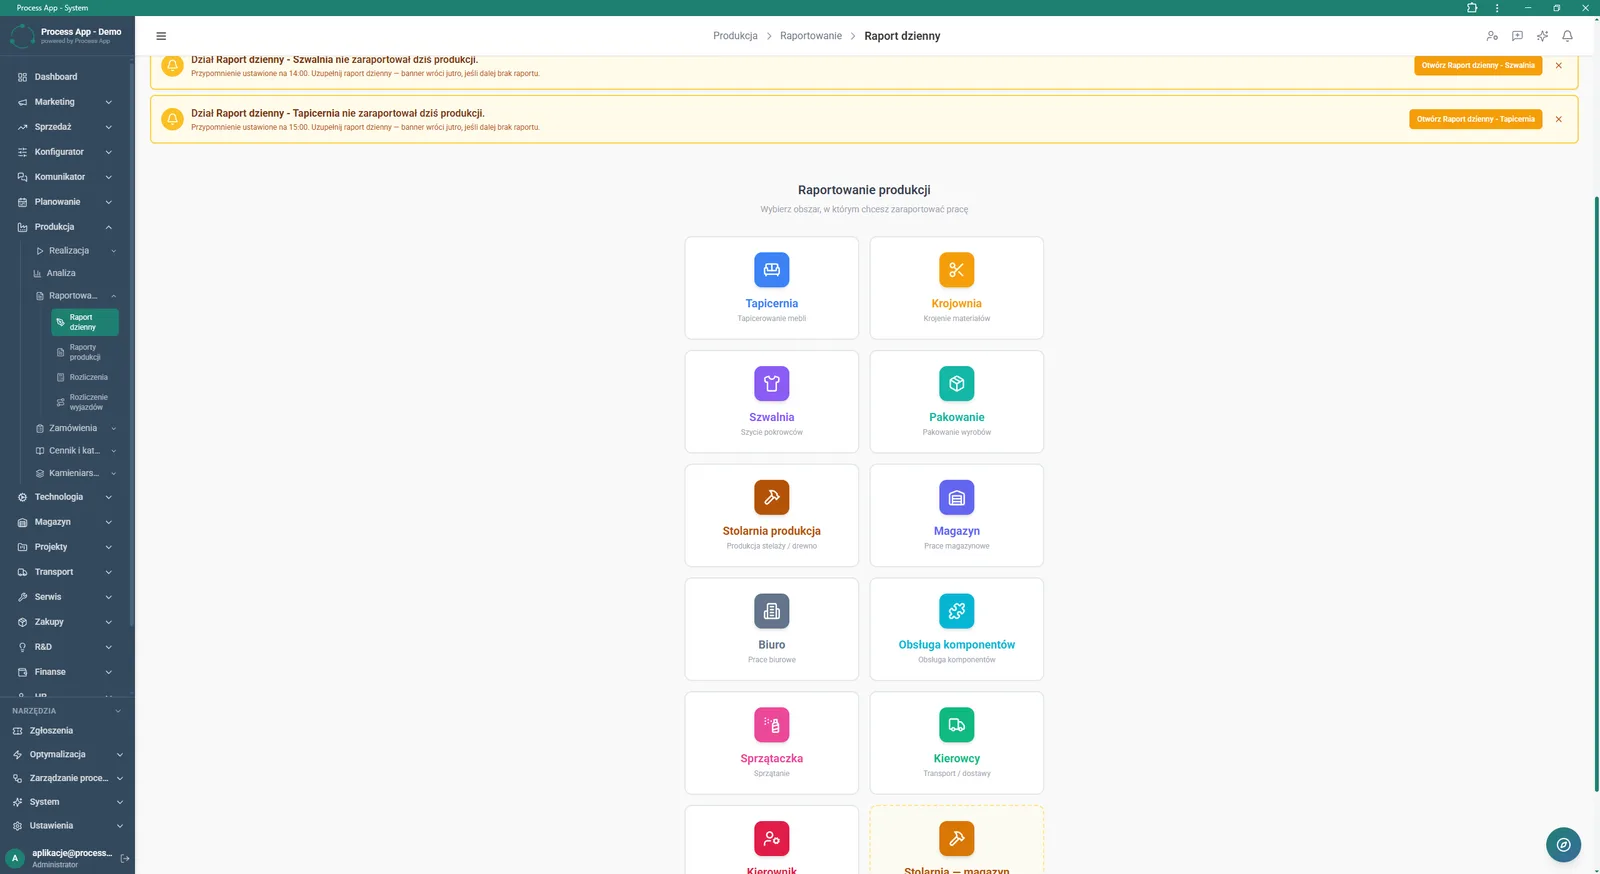Click Raportowanie breadcrumb link
The height and width of the screenshot is (874, 1600).
(811, 36)
